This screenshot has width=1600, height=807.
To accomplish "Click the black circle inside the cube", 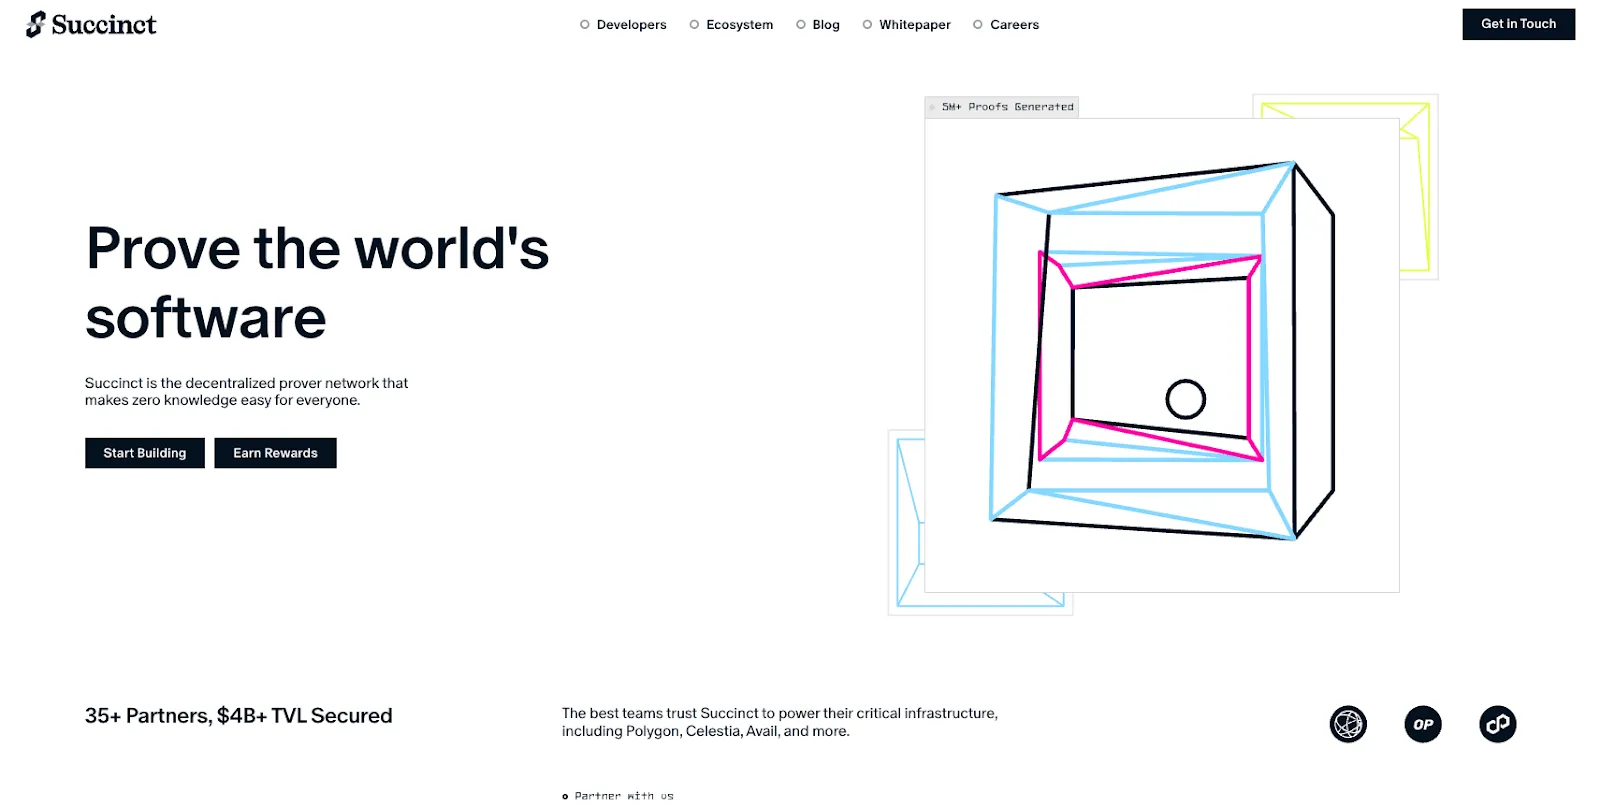I will [1186, 399].
